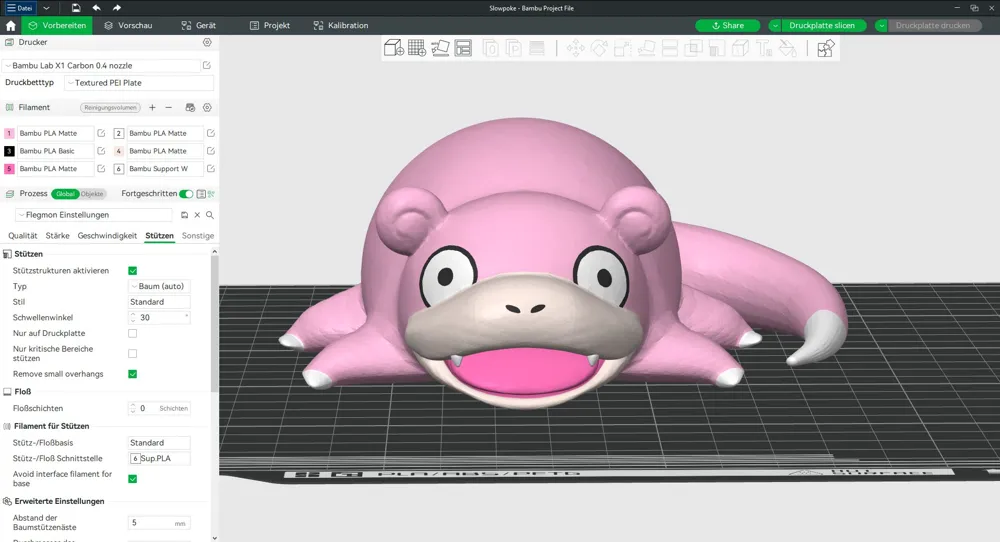Click the Schwellenwinkel value field
This screenshot has width=1000, height=542.
pyautogui.click(x=159, y=318)
